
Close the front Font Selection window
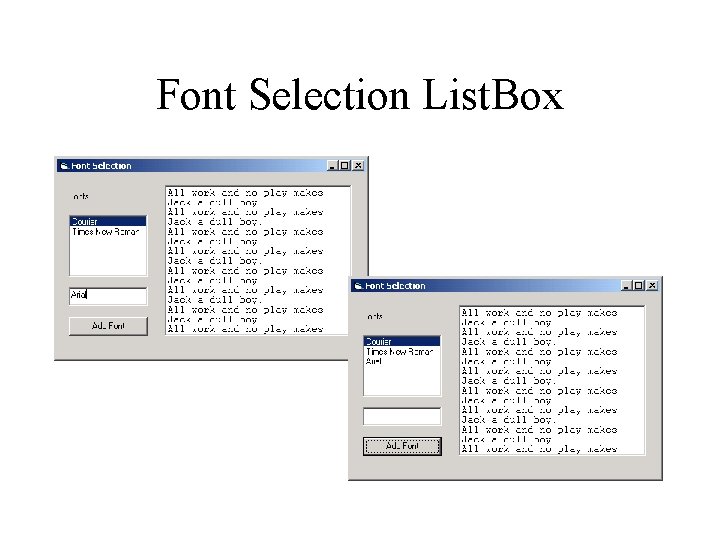tap(652, 286)
